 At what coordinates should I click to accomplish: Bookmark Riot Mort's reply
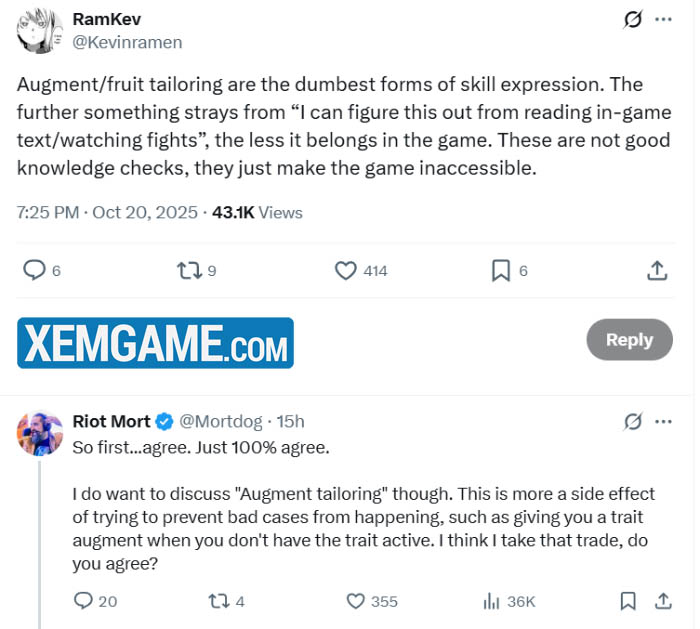(628, 601)
